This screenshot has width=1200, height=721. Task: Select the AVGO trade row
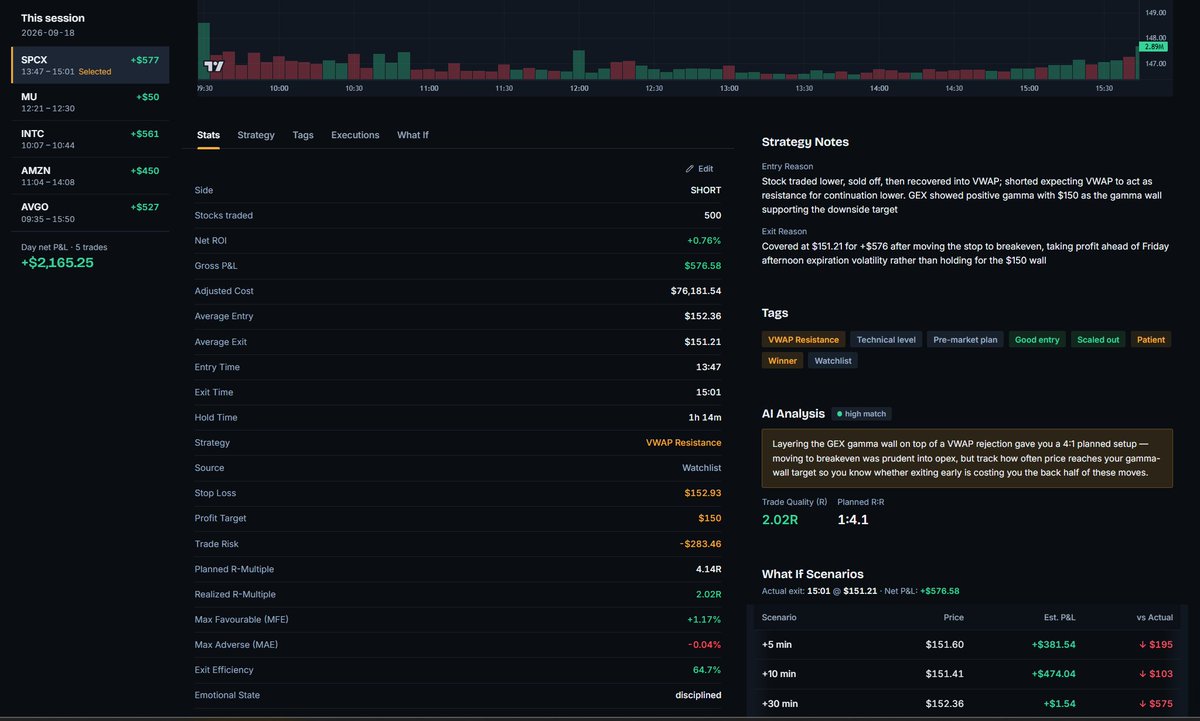(x=90, y=213)
